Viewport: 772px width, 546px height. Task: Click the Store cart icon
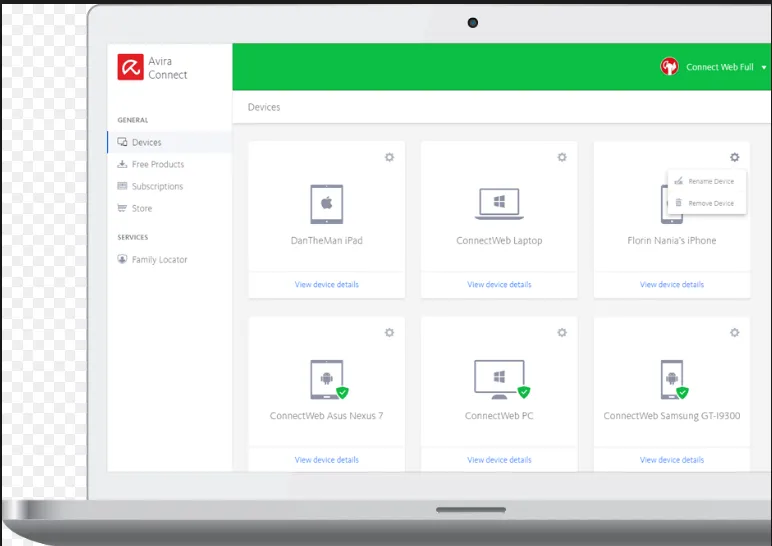[122, 208]
